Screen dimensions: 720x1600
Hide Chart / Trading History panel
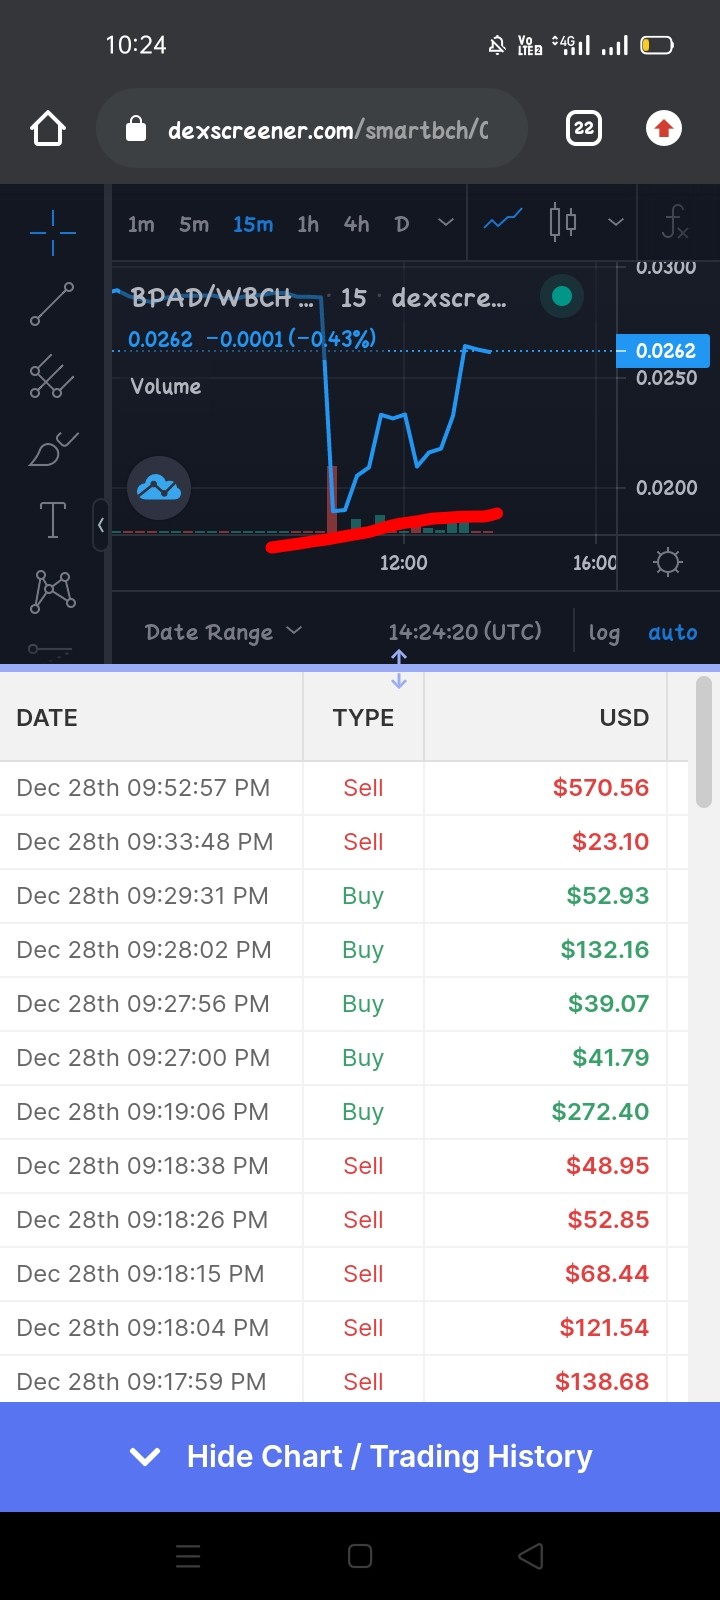360,1456
